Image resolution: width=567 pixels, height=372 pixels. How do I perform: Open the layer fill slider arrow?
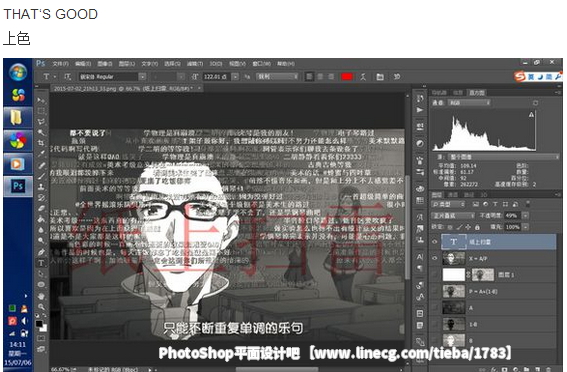click(x=525, y=227)
